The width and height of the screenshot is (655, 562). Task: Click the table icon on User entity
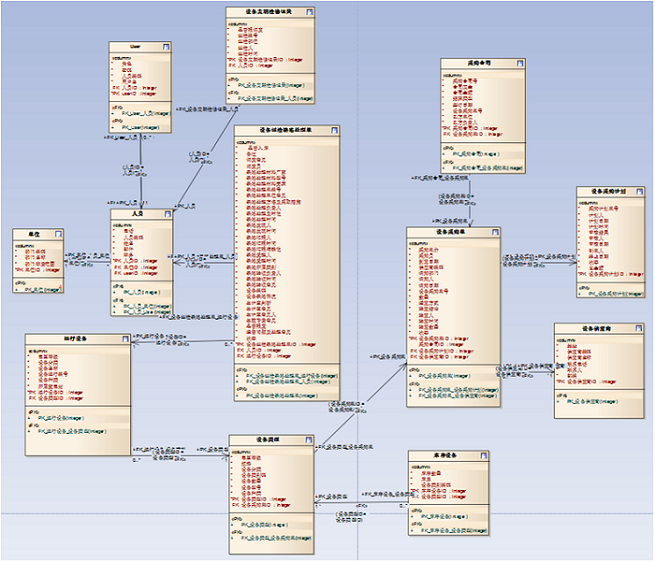pos(164,47)
